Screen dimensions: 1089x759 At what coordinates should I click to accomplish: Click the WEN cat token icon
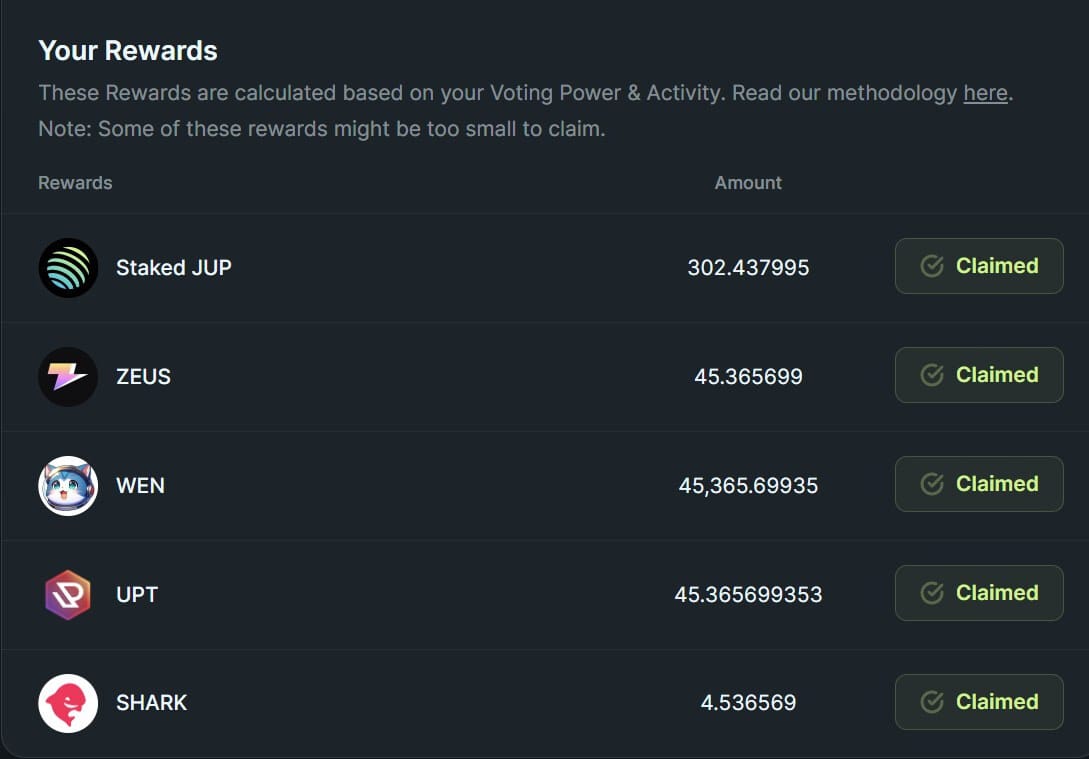pyautogui.click(x=68, y=486)
